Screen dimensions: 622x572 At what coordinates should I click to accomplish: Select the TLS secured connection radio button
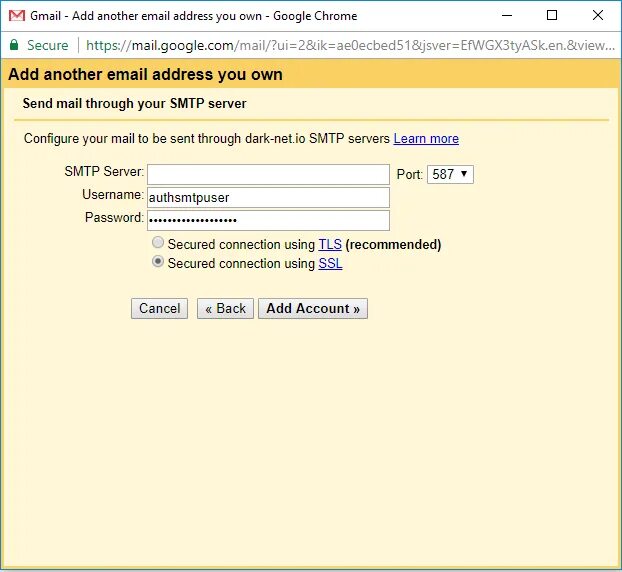pyautogui.click(x=158, y=242)
